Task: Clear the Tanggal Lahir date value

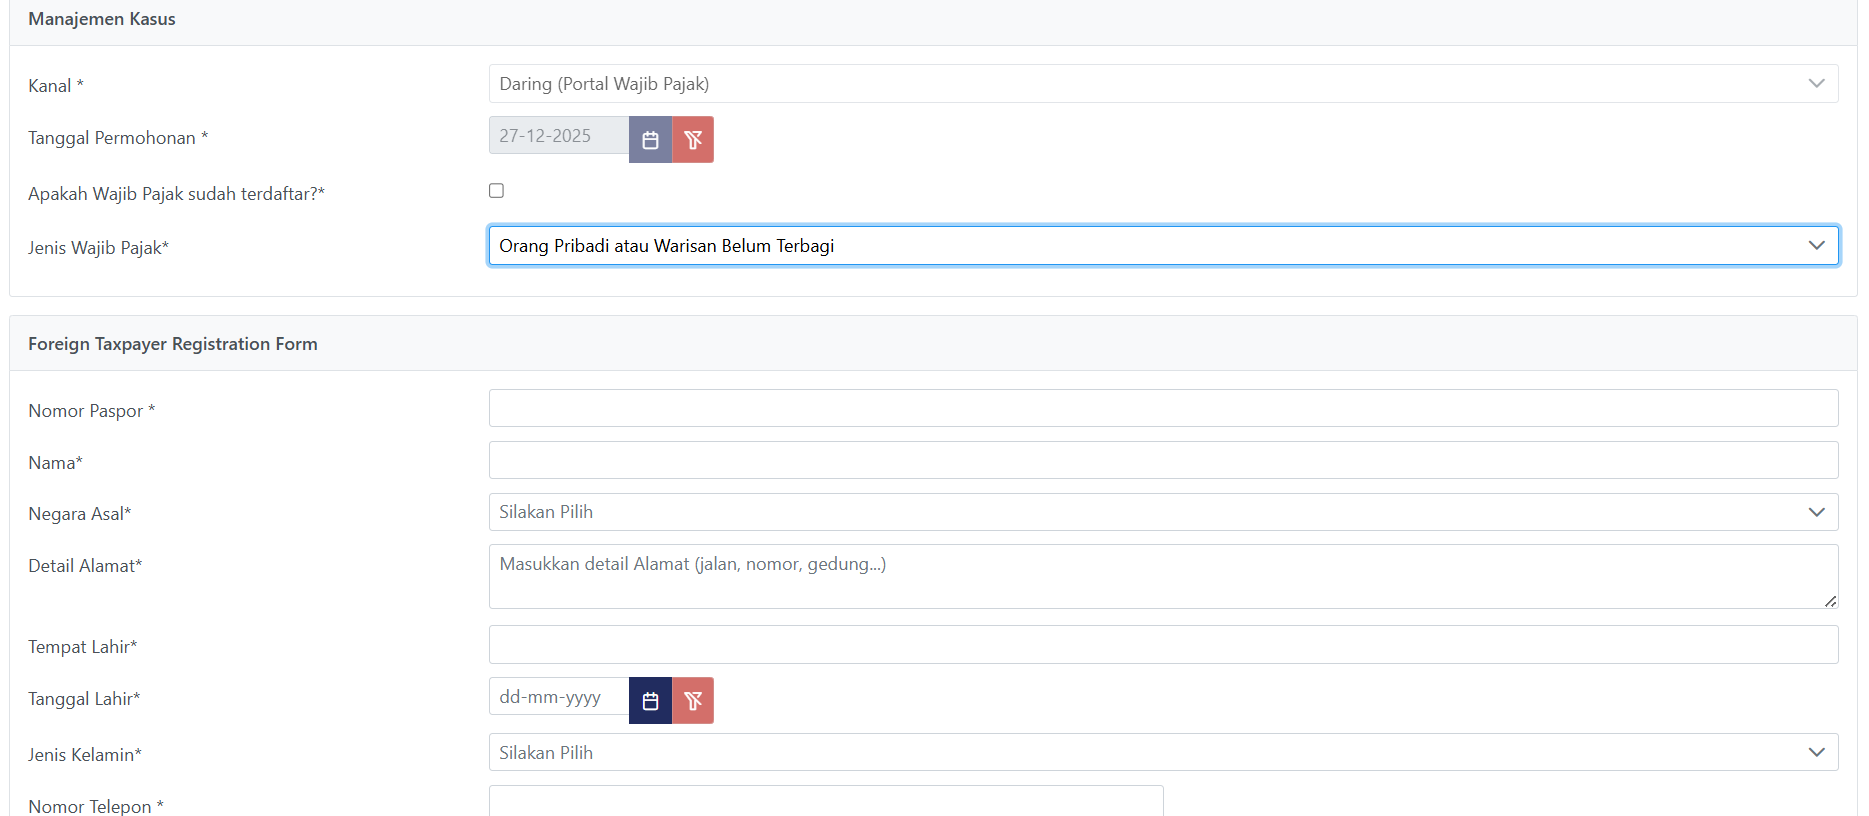Action: click(x=693, y=701)
